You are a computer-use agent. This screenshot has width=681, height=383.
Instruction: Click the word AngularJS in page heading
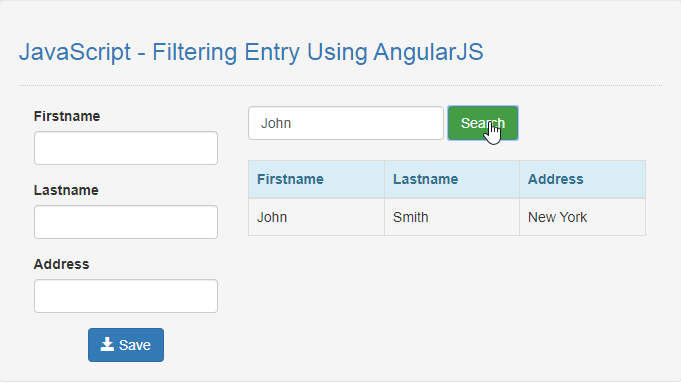click(x=428, y=53)
